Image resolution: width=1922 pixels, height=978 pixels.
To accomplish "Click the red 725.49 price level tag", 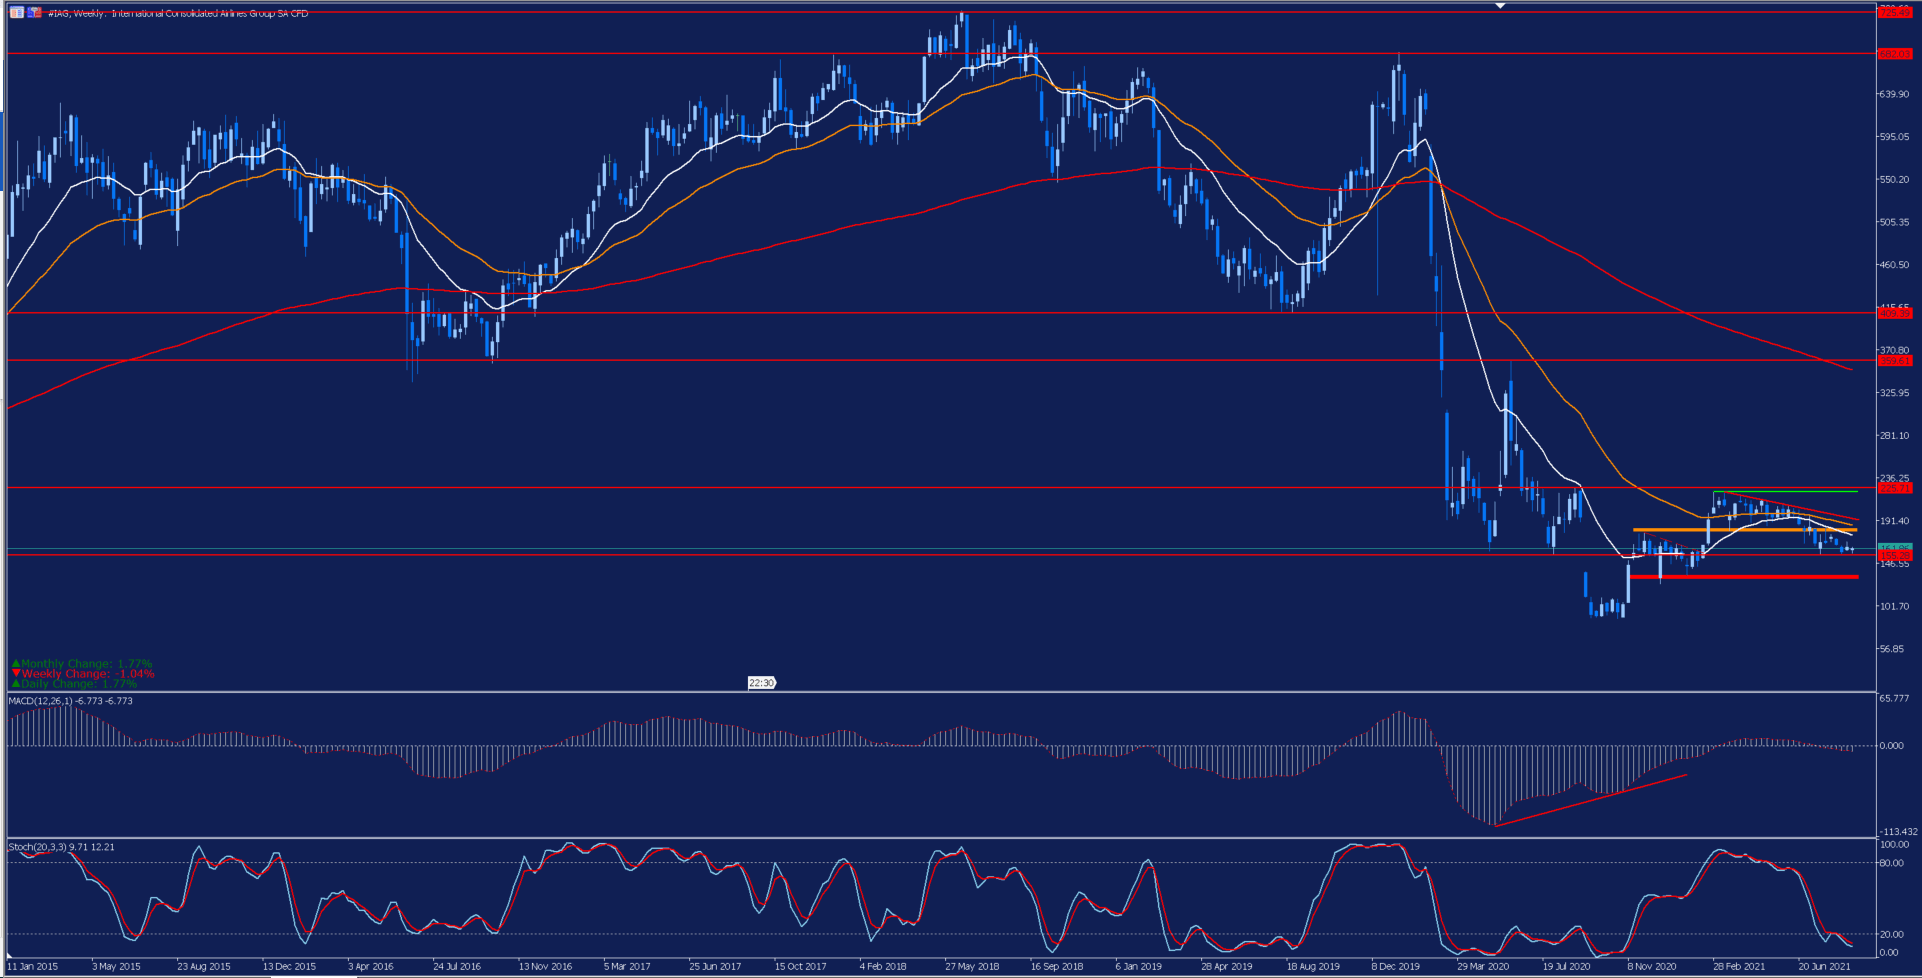I will pos(1895,12).
